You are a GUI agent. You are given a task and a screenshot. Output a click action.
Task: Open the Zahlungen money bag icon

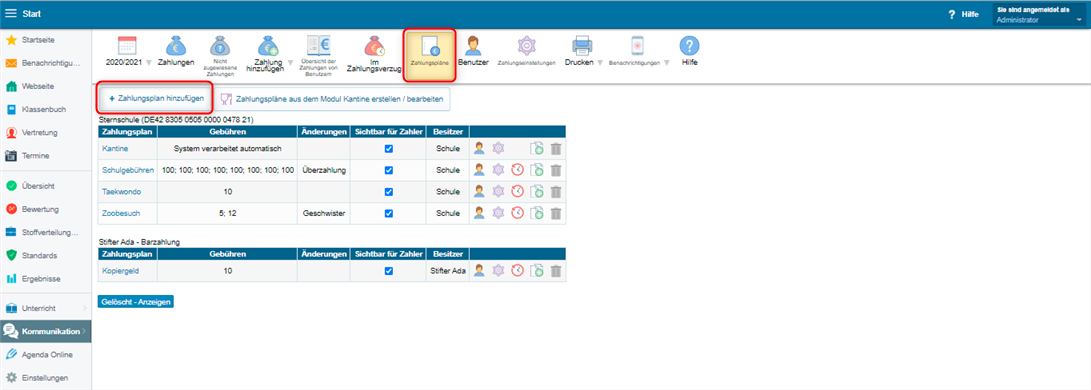pyautogui.click(x=175, y=46)
